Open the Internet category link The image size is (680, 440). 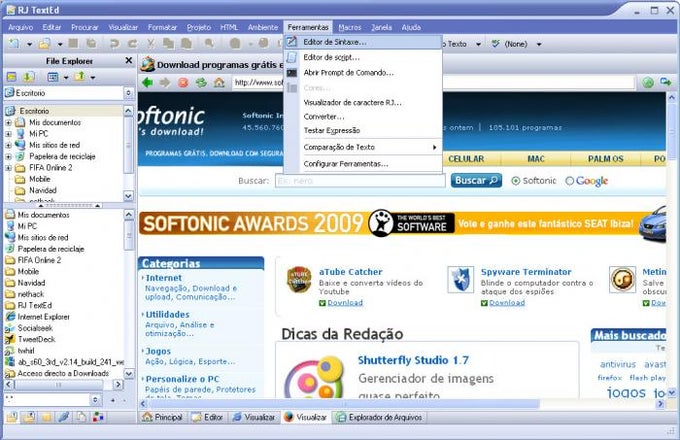[163, 278]
